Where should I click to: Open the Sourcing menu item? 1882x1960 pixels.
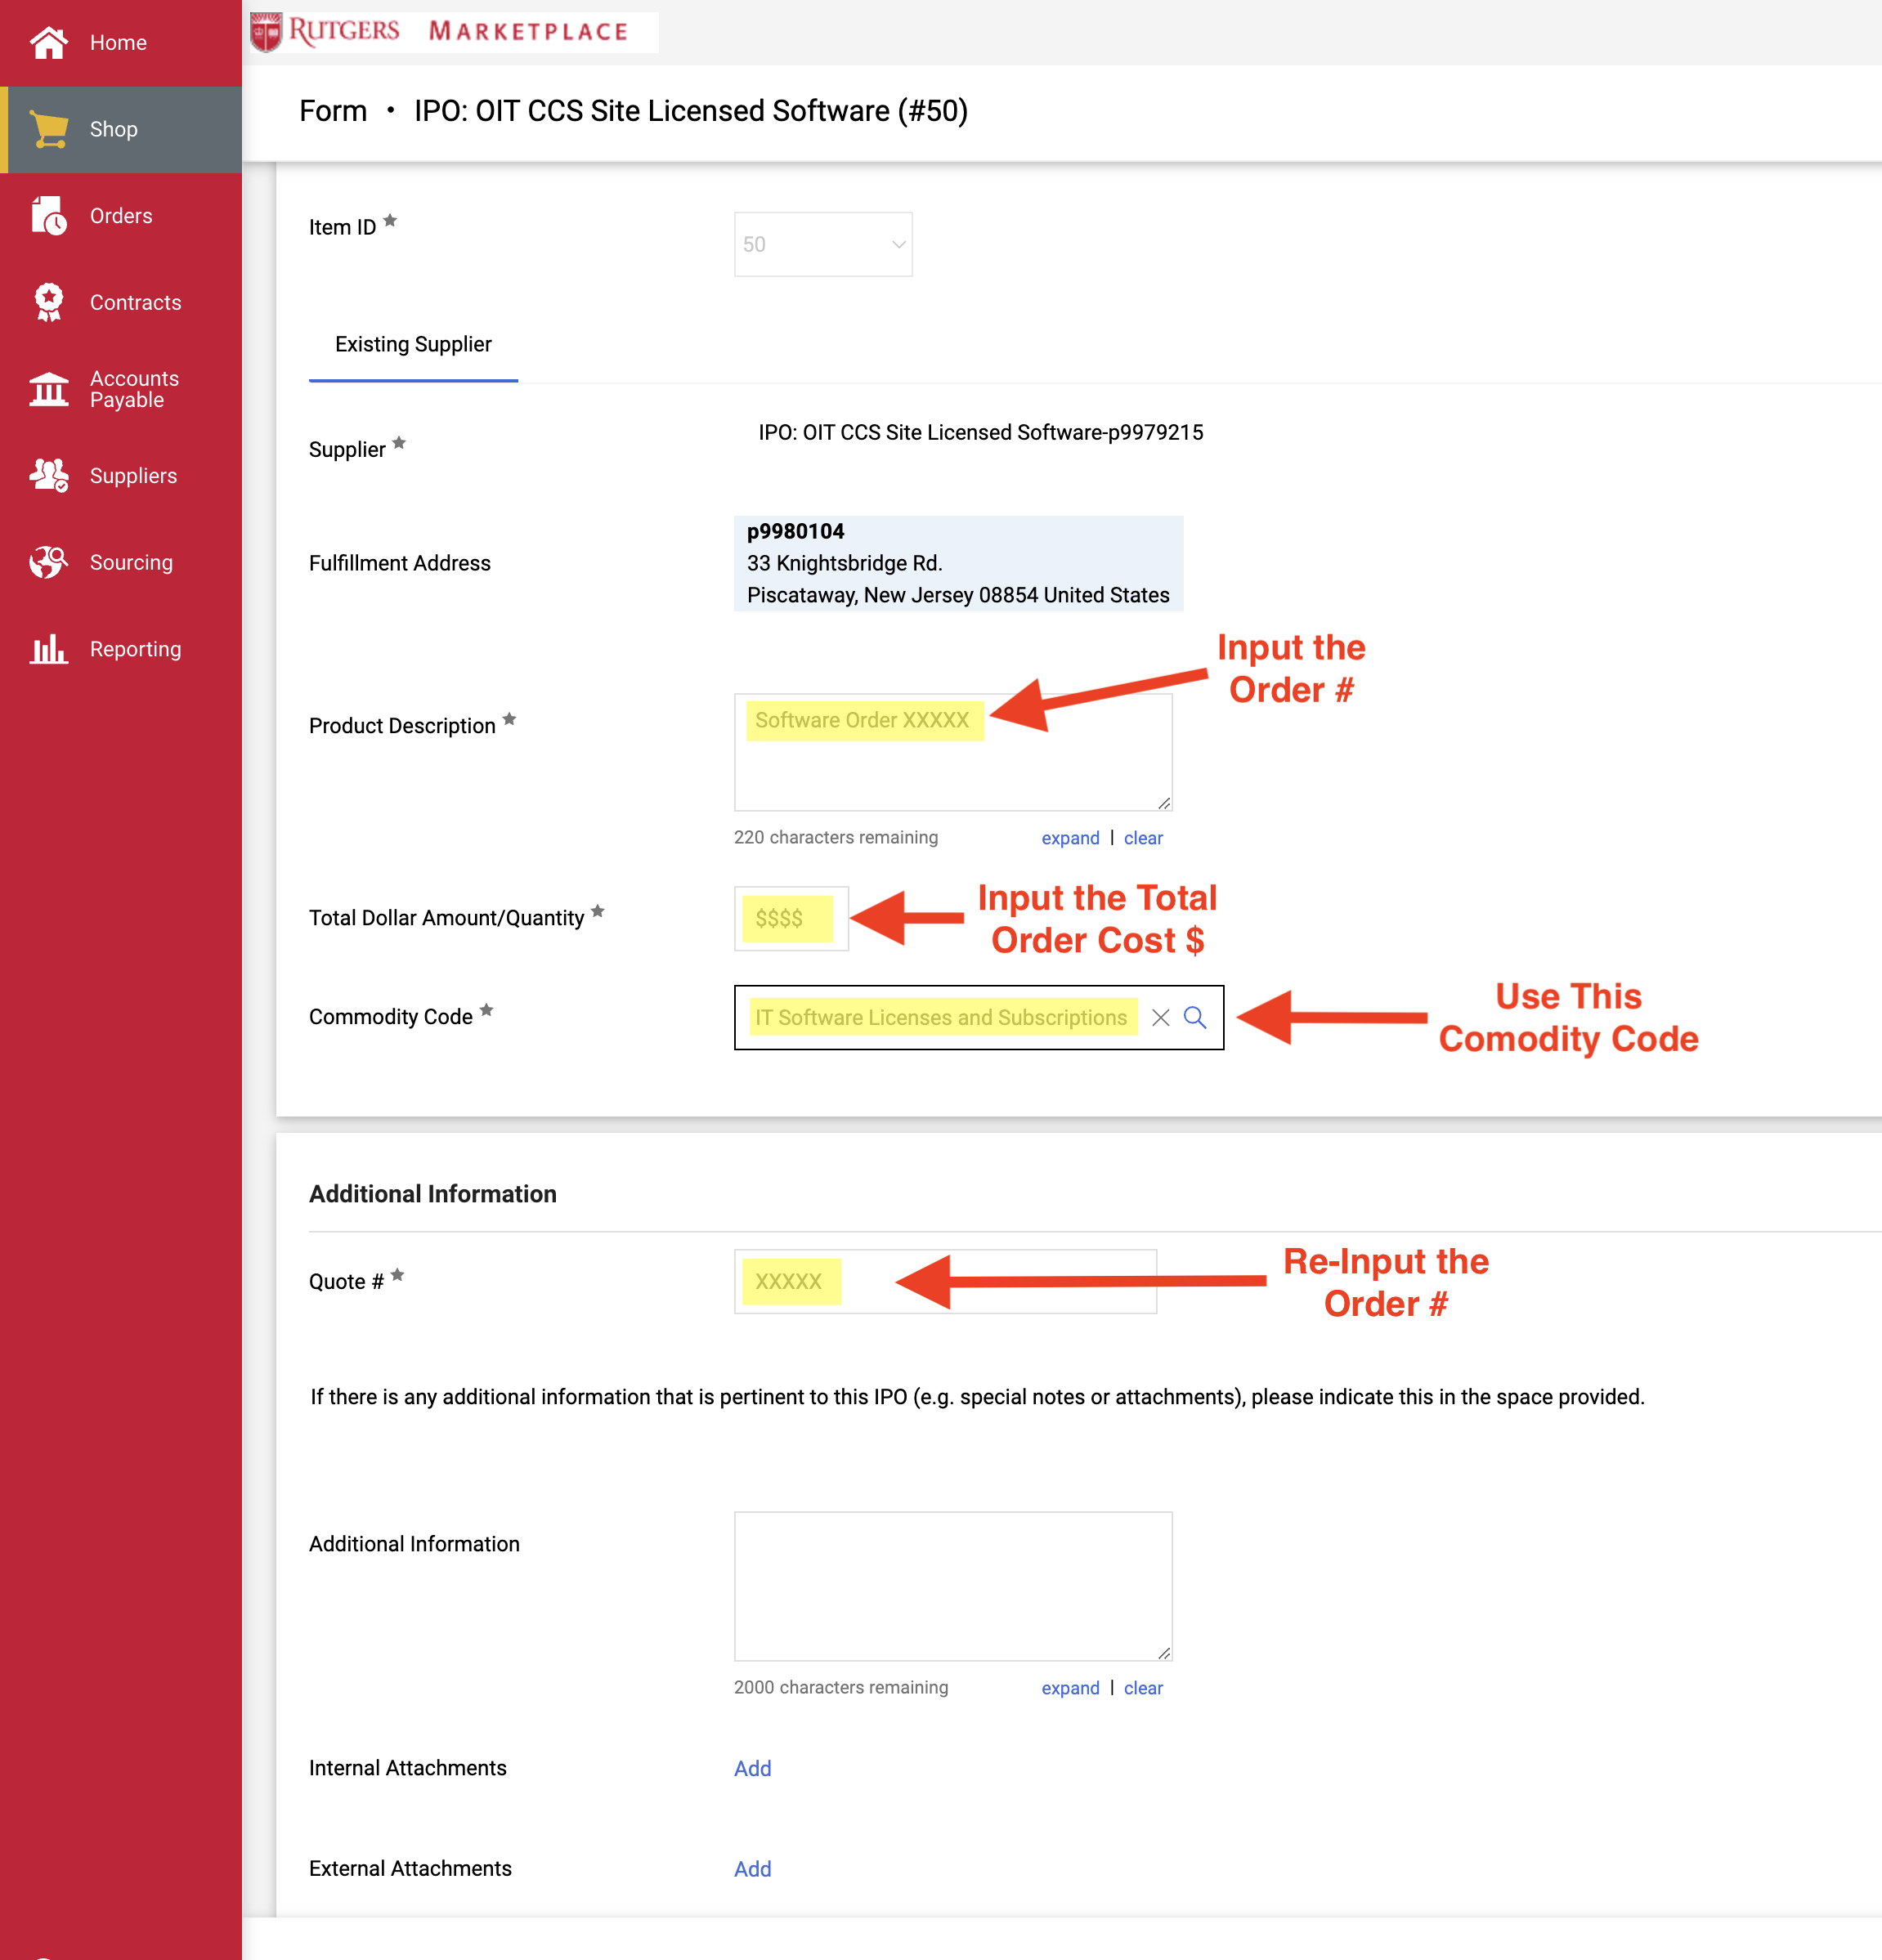point(120,562)
